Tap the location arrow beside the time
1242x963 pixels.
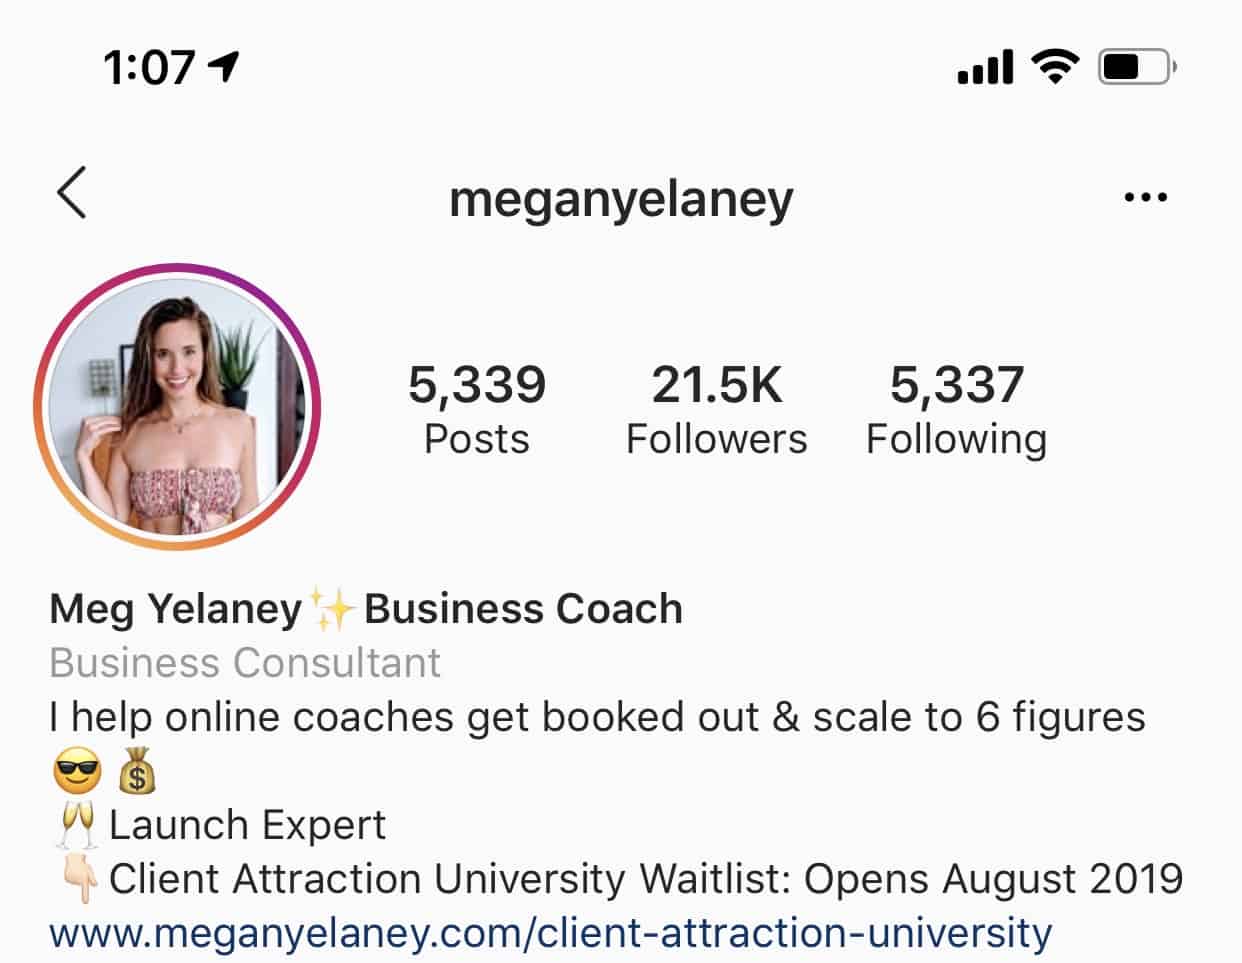click(224, 66)
